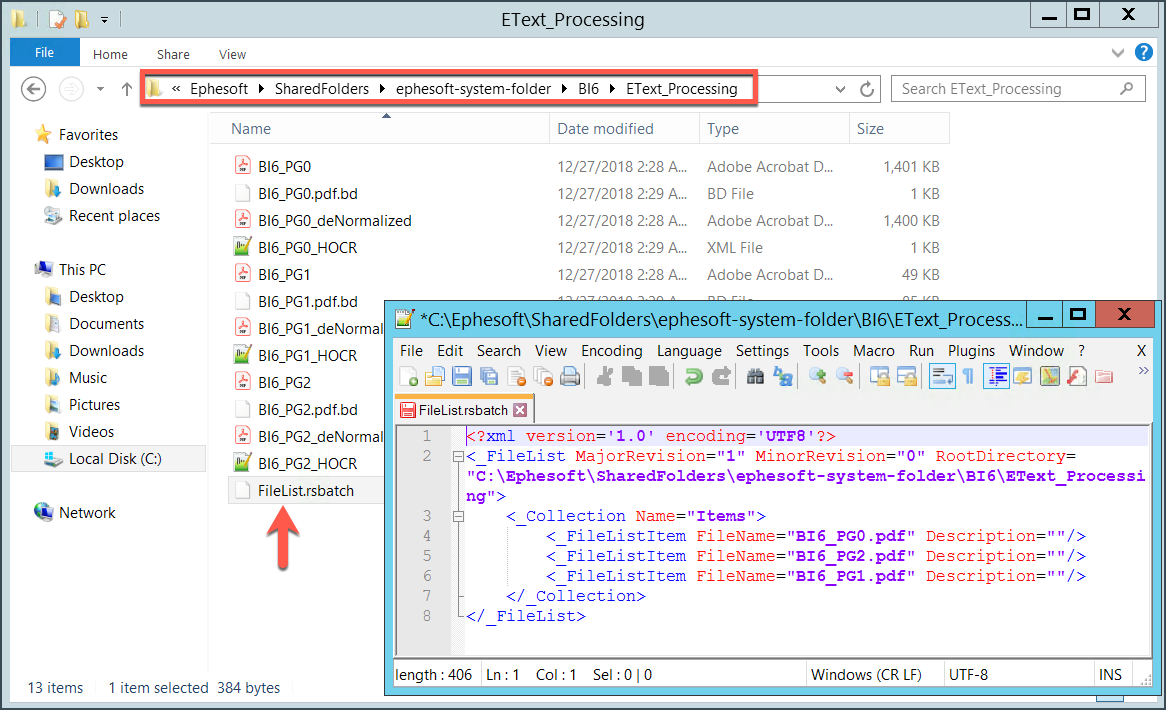
Task: Click the SharedFolders breadcrumb segment
Action: [321, 89]
